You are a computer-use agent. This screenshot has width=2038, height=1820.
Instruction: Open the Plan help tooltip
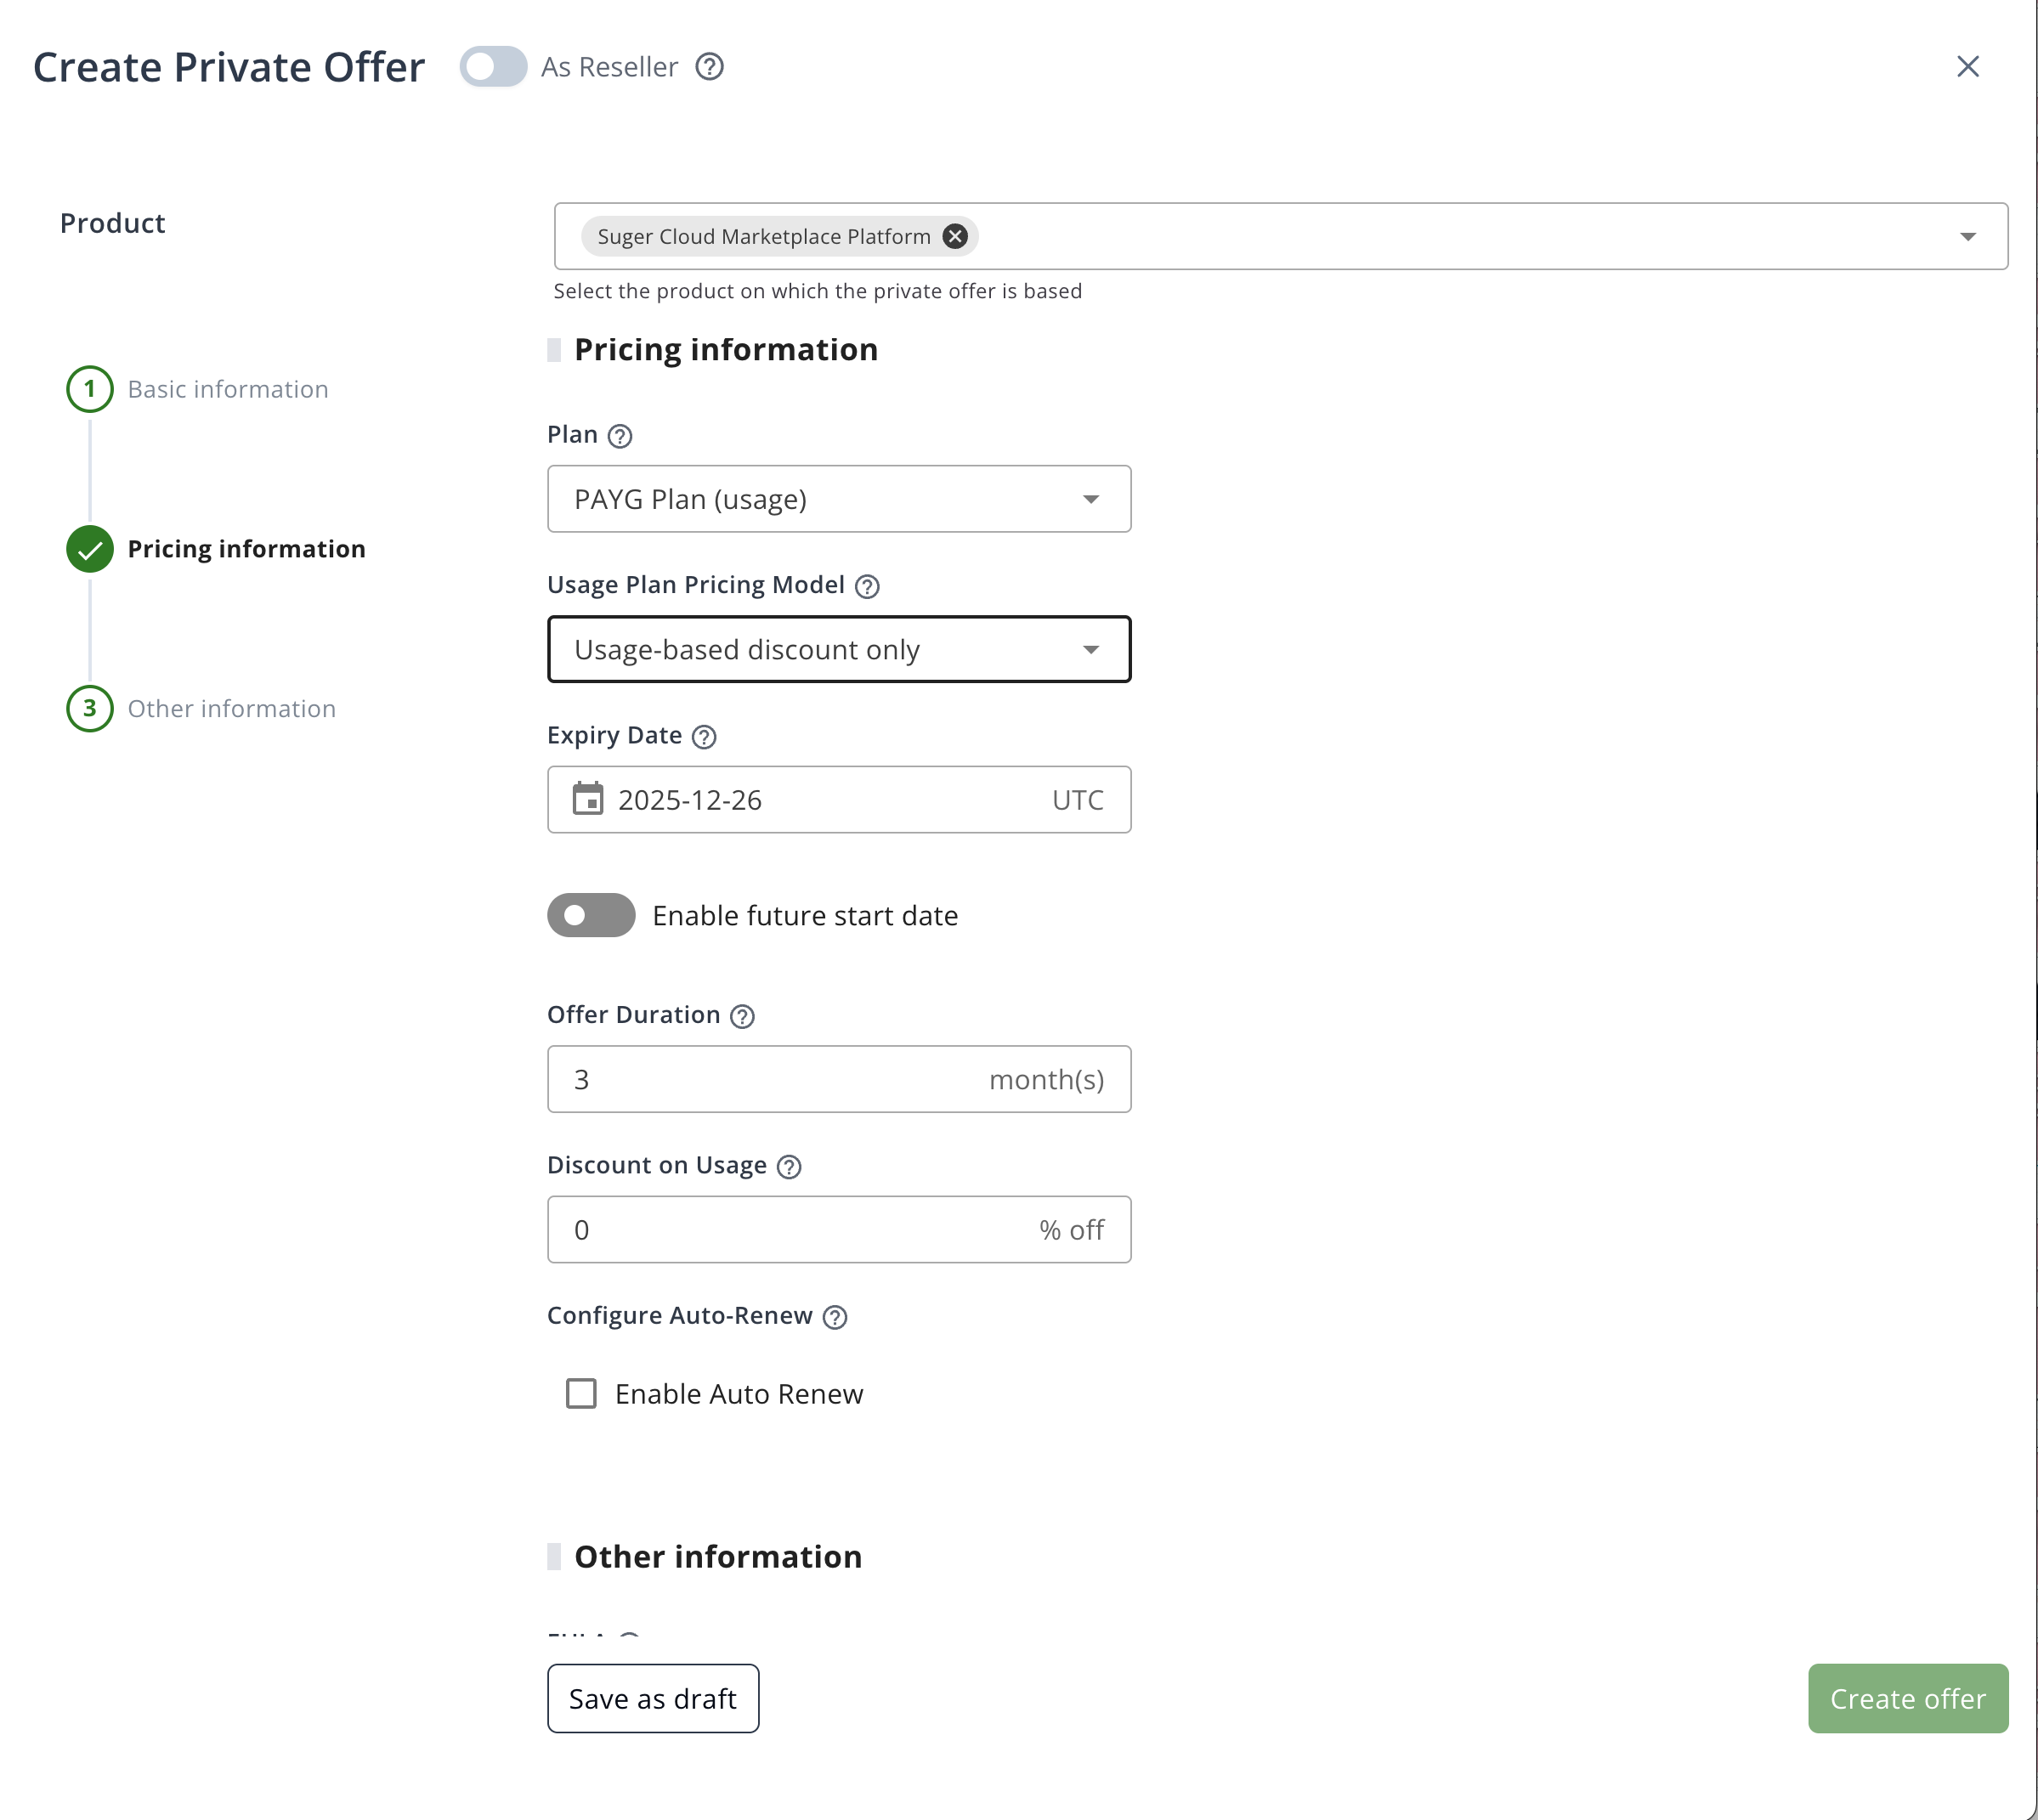tap(620, 435)
